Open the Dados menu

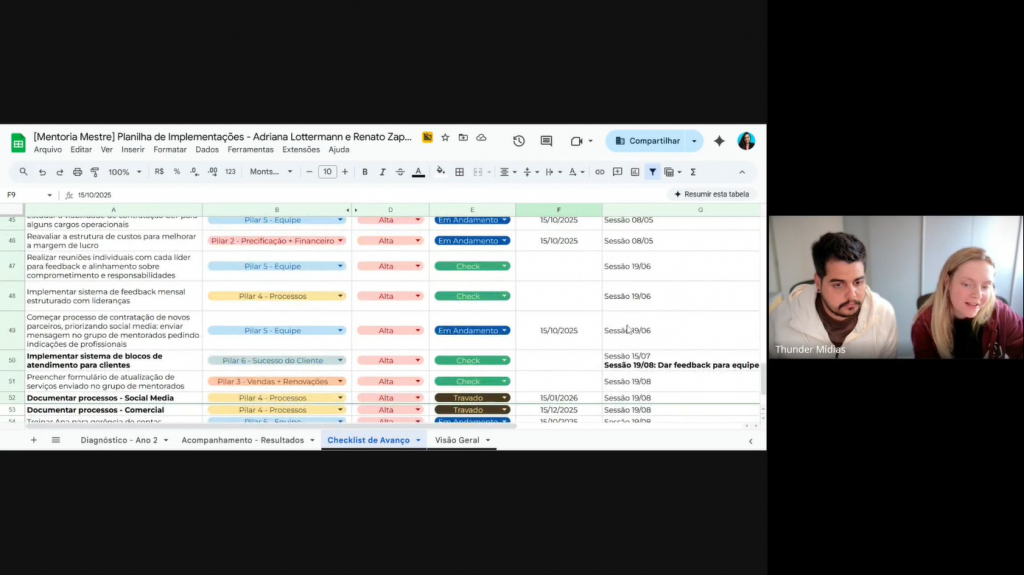(x=207, y=150)
